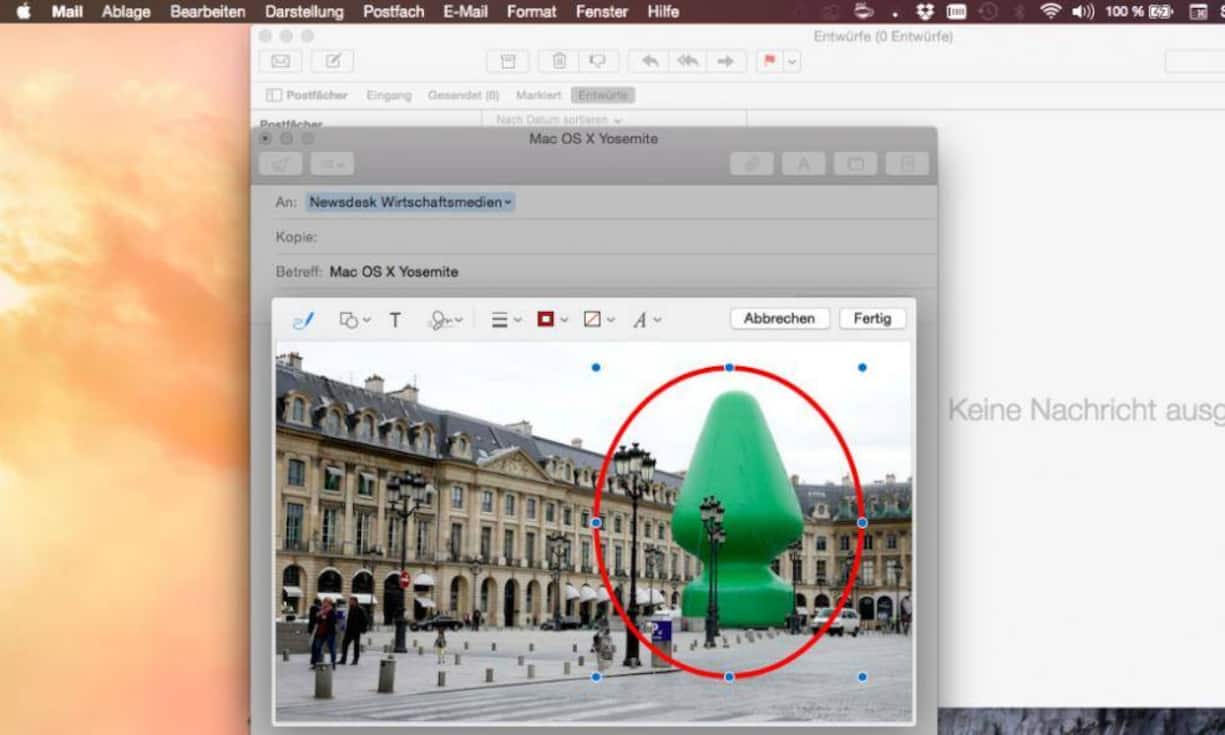Select the Sketch pen tool in markup toolbar
The image size is (1225, 735).
click(303, 320)
